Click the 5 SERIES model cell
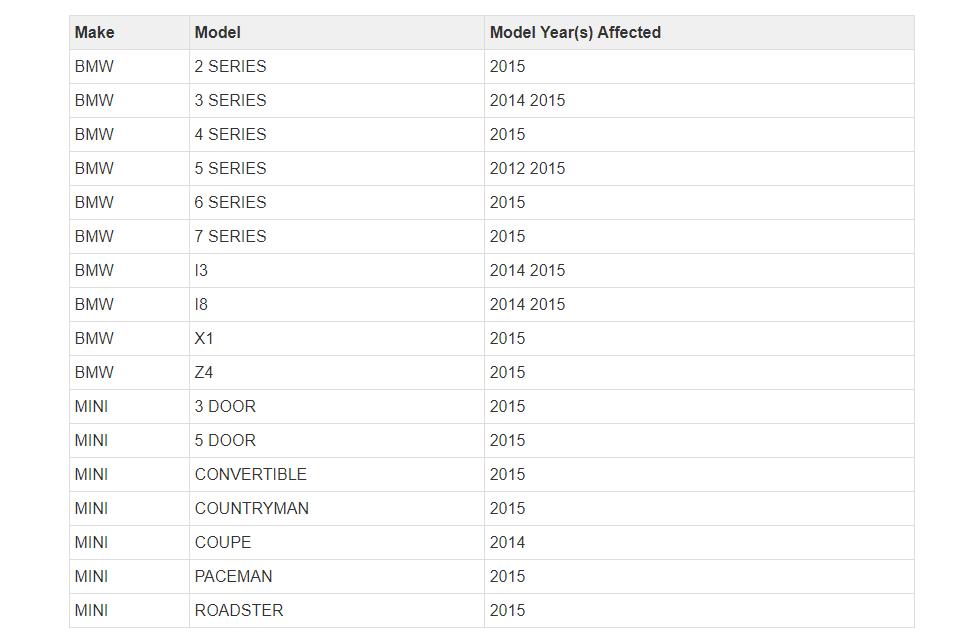 click(231, 168)
